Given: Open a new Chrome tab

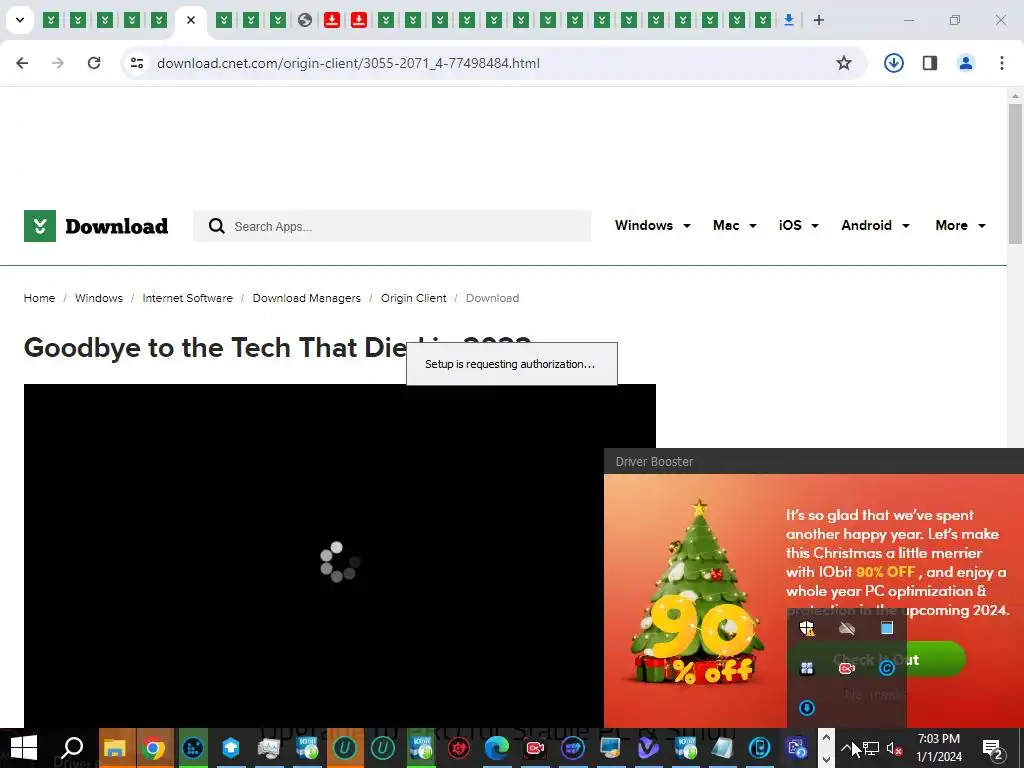Looking at the screenshot, I should (x=818, y=20).
